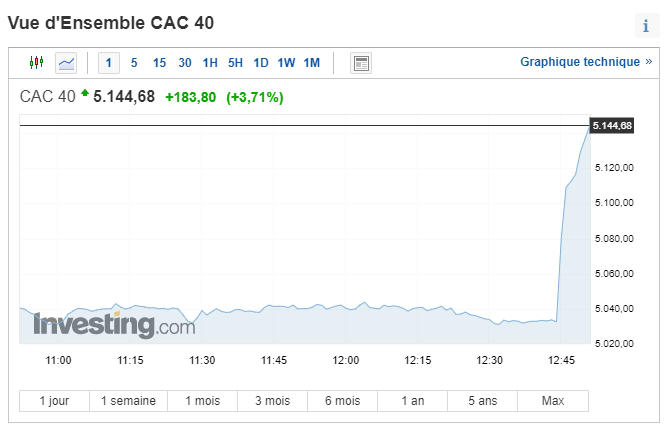Viewport: 669px width, 439px height.
Task: Switch interval to 1W
Action: [x=286, y=63]
